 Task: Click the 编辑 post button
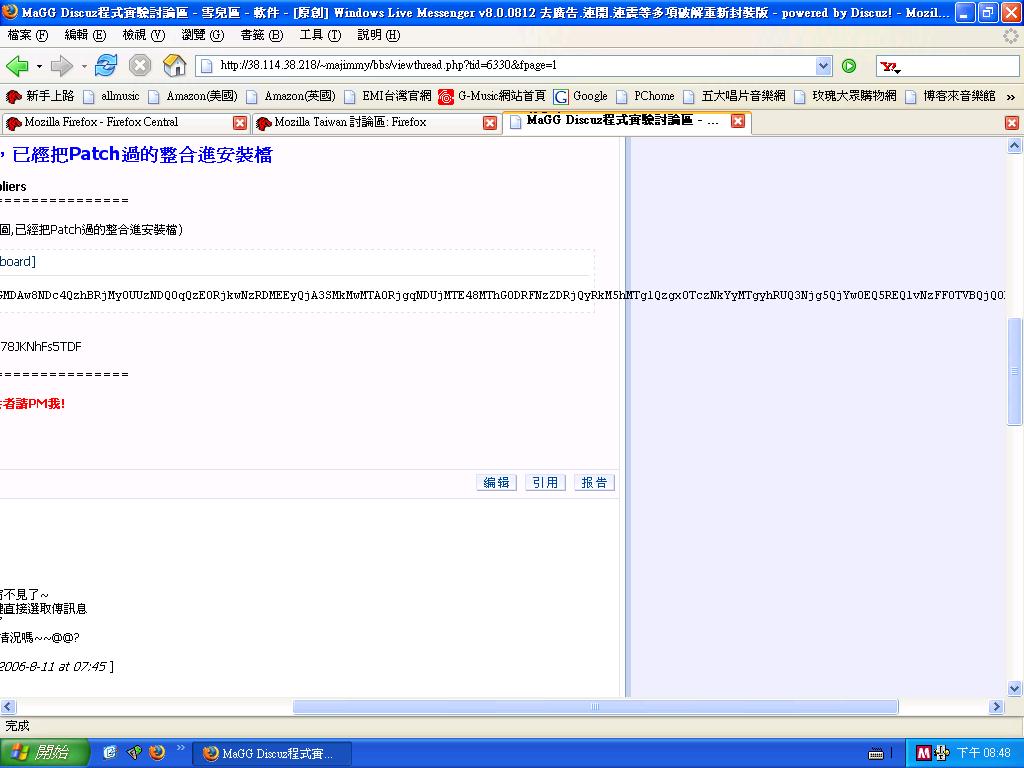(496, 483)
